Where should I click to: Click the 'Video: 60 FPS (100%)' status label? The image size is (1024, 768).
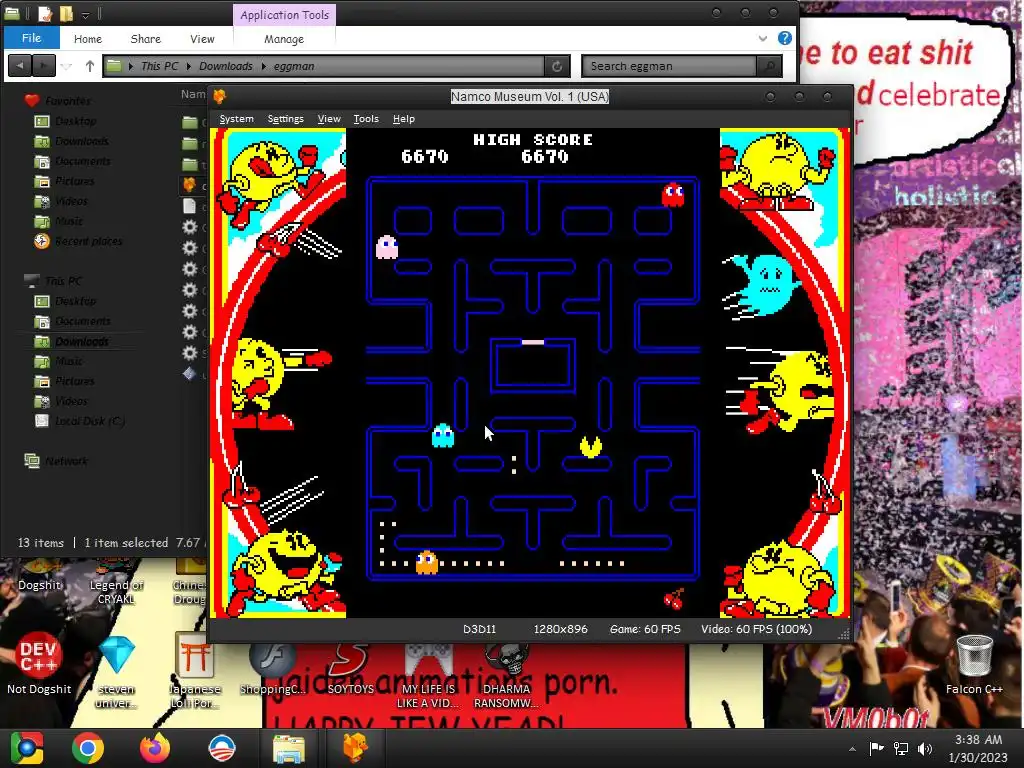[x=756, y=629]
